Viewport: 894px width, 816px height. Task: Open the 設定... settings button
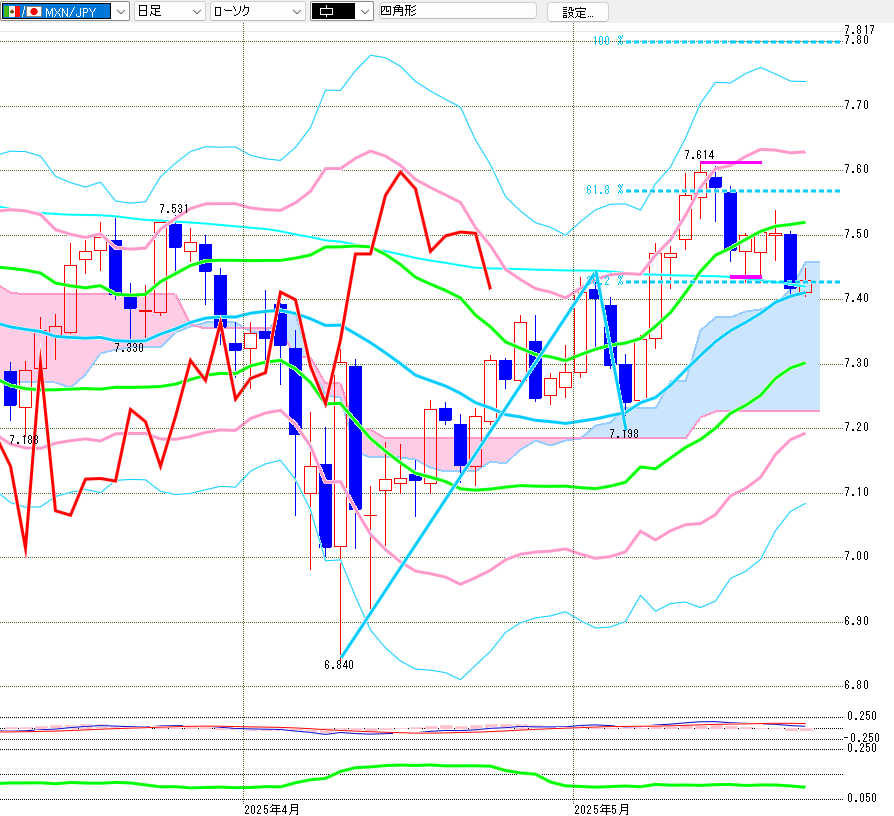578,13
